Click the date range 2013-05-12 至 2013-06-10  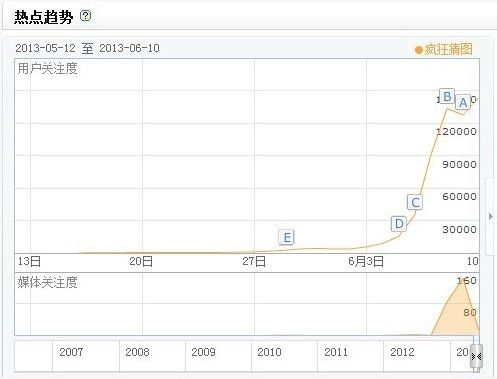87,48
